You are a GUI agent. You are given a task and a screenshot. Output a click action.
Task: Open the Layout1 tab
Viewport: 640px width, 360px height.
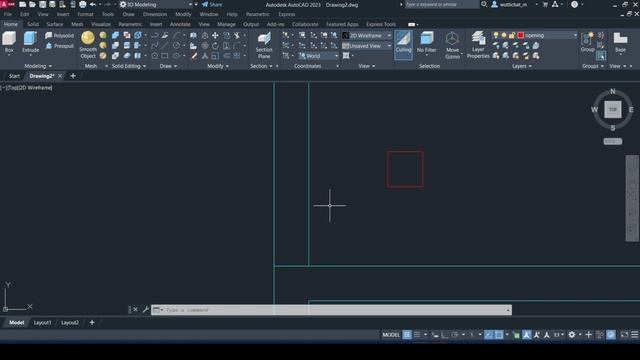coord(42,322)
